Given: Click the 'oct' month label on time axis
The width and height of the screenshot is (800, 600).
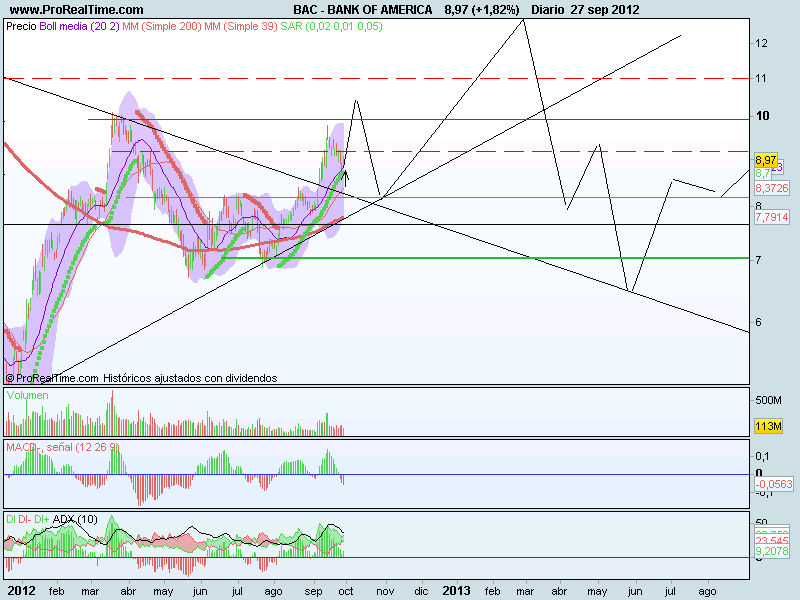Looking at the screenshot, I should pyautogui.click(x=346, y=591).
